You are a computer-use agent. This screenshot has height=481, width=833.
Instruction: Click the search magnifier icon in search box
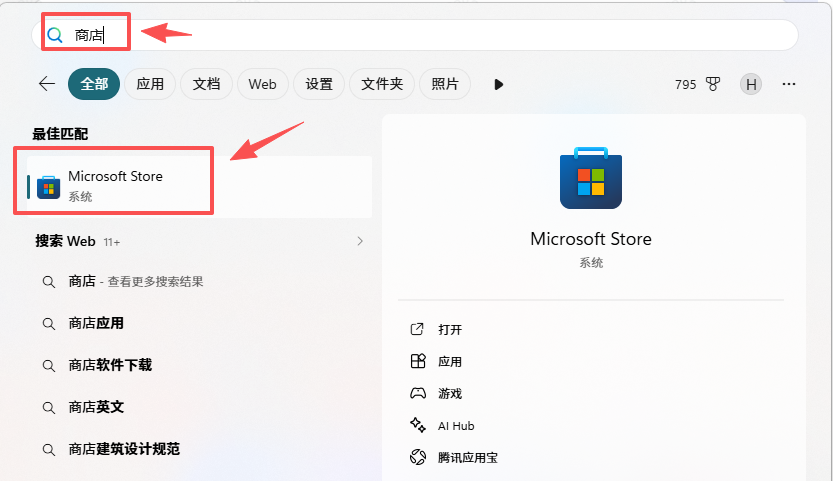pyautogui.click(x=55, y=35)
